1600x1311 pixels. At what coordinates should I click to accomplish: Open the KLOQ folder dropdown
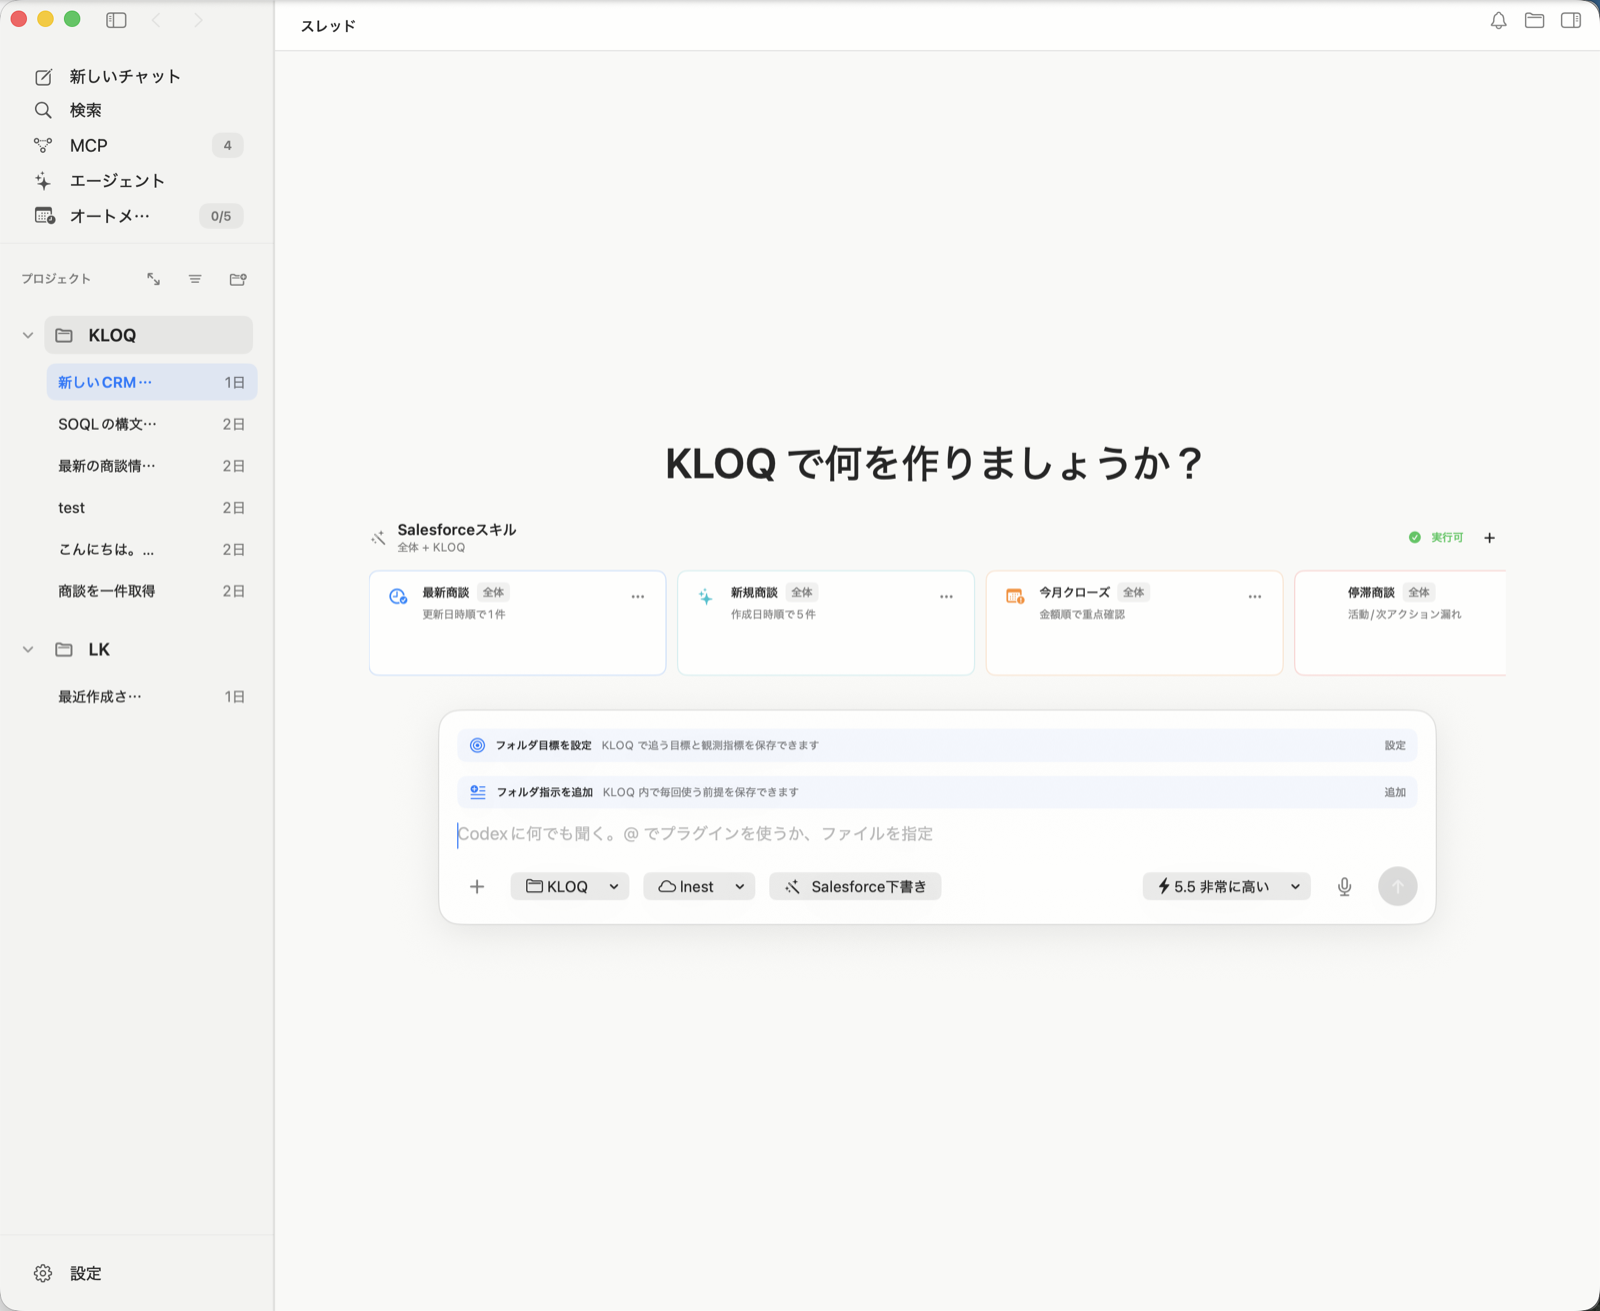570,887
